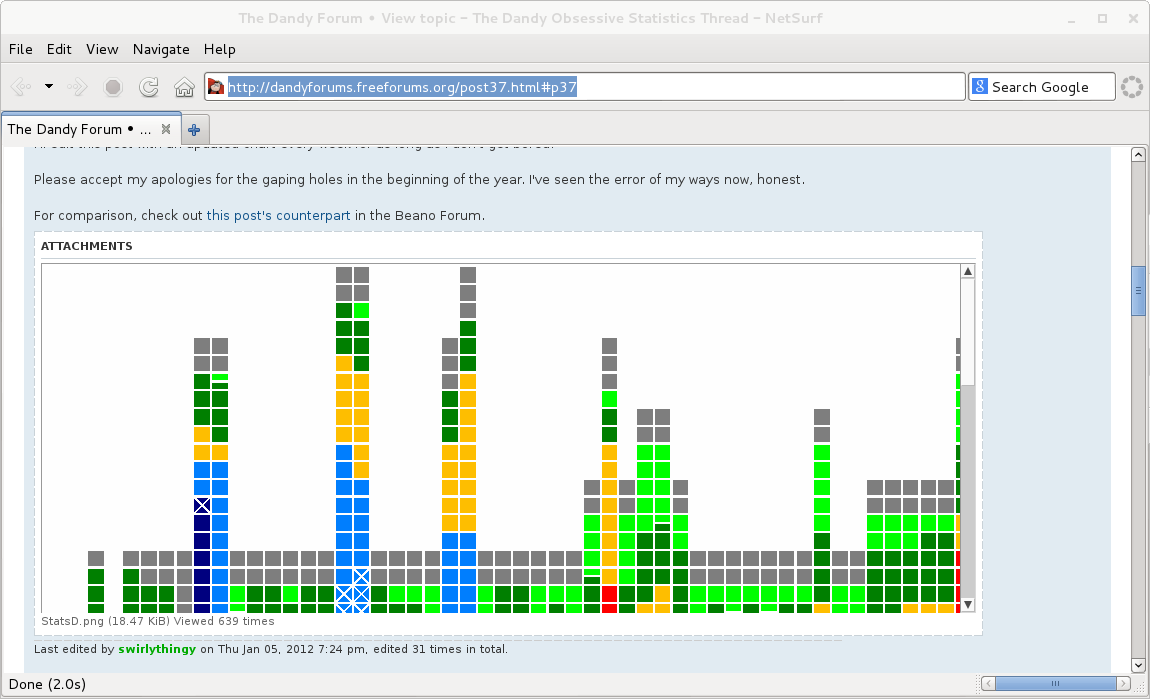Click the throbber activity icon
This screenshot has width=1150, height=699.
pyautogui.click(x=1132, y=87)
